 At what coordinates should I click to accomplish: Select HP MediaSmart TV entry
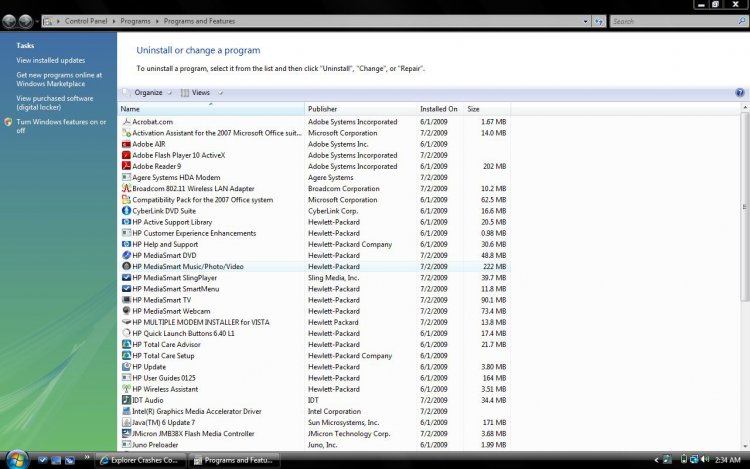314,300
